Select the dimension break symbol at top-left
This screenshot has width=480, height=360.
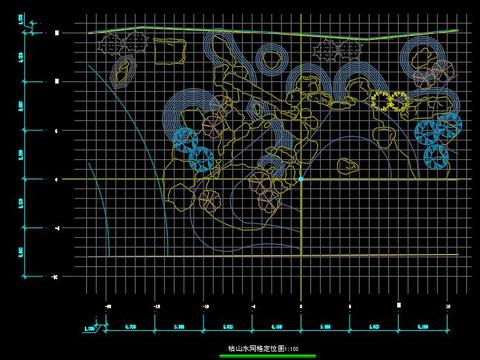(x=32, y=28)
